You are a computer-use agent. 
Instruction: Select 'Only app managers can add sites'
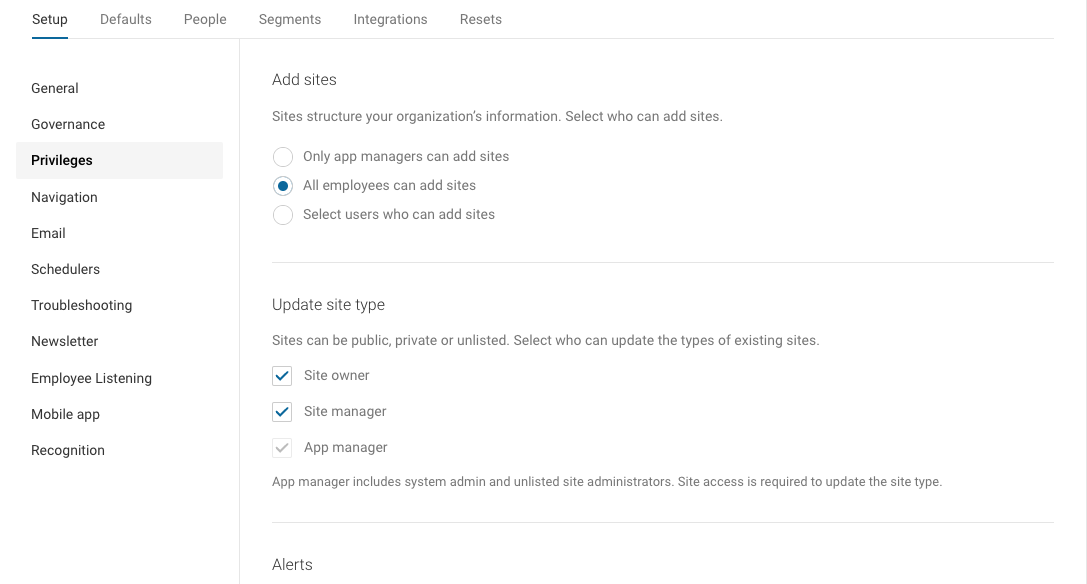(283, 157)
